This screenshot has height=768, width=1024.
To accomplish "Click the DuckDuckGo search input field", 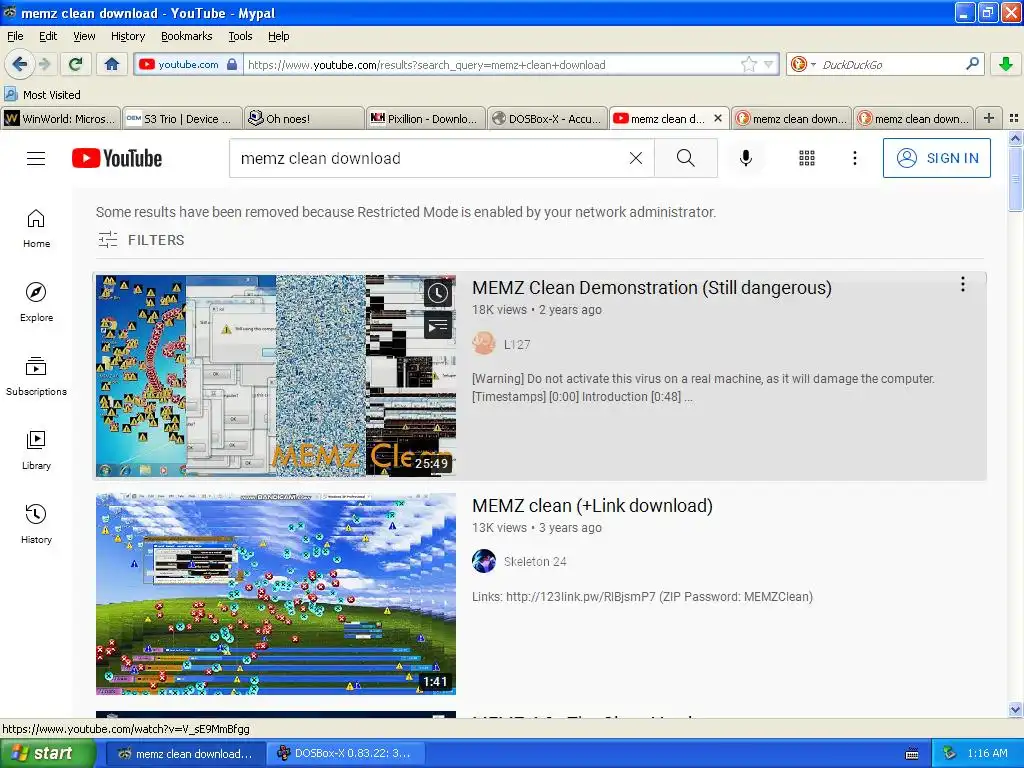I will coord(889,64).
